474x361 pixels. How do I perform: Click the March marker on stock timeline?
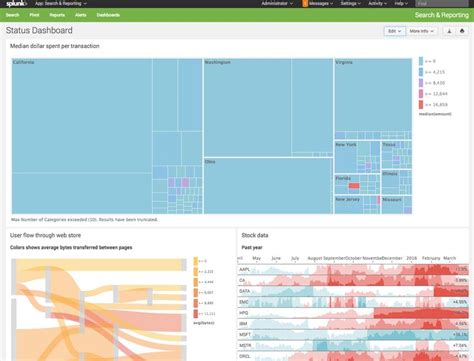[449, 258]
